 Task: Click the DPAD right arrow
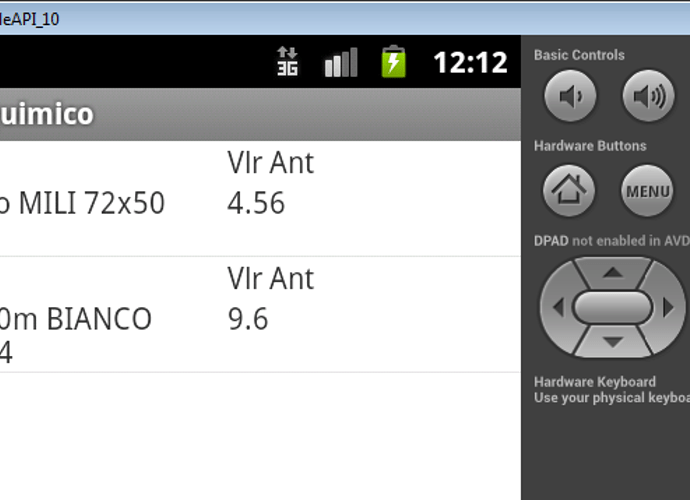tap(668, 307)
